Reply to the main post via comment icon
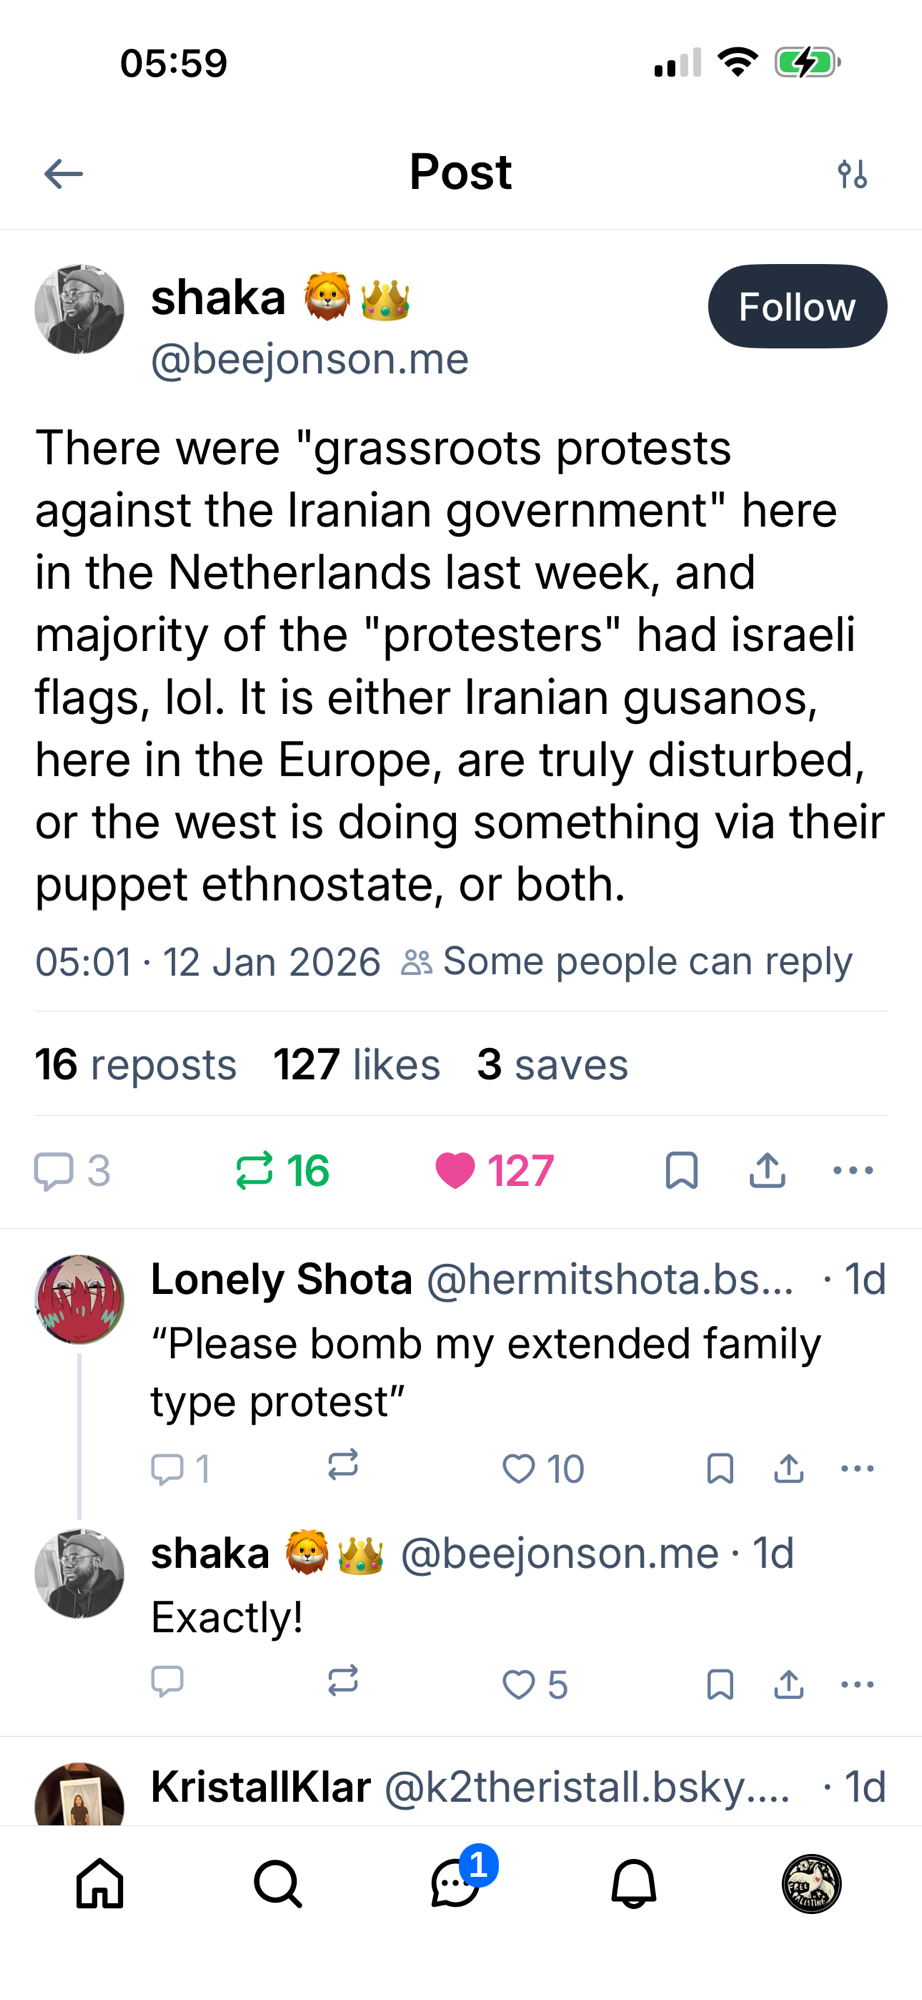The image size is (922, 2000). pyautogui.click(x=55, y=1170)
